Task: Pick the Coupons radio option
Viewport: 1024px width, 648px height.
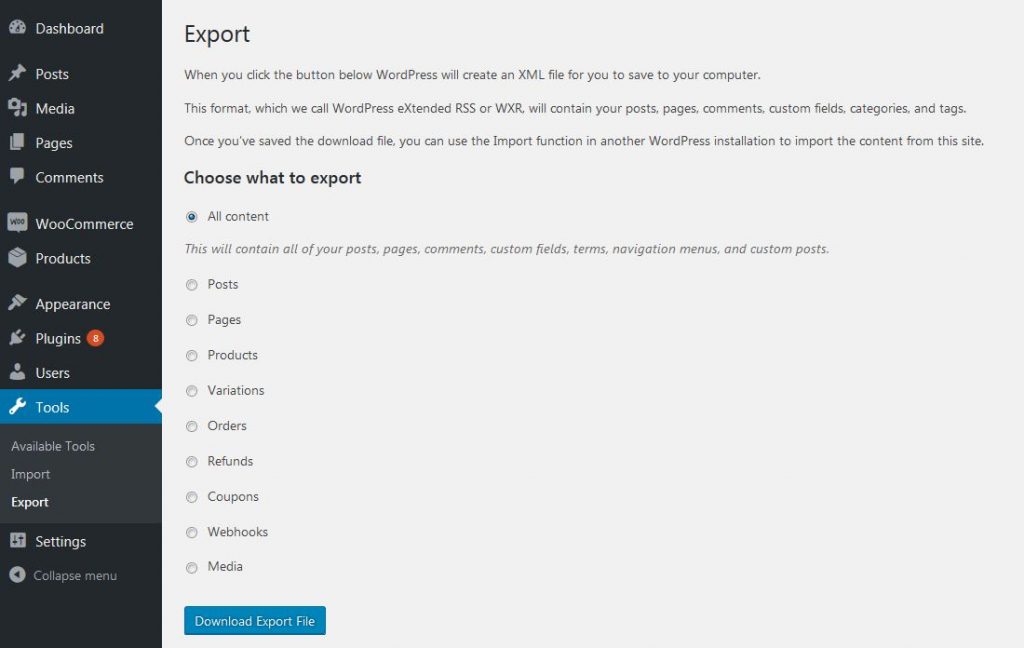Action: (191, 497)
